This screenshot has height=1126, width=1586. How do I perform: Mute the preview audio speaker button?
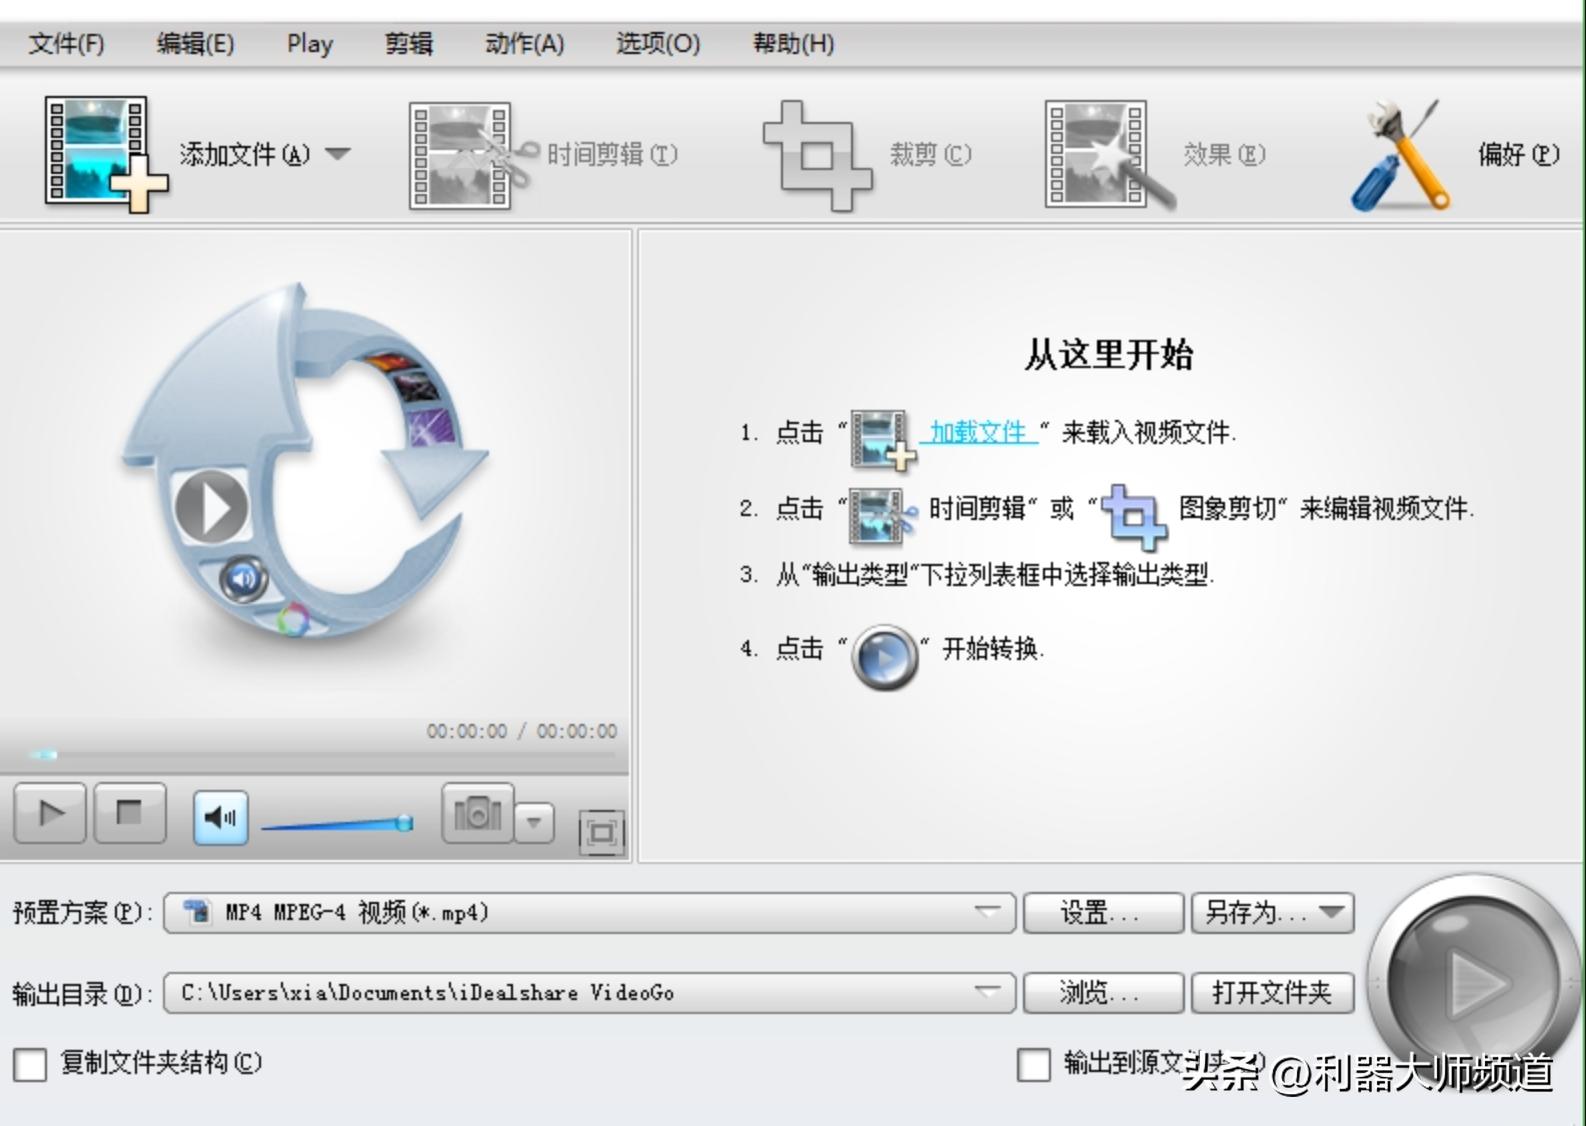pos(220,818)
